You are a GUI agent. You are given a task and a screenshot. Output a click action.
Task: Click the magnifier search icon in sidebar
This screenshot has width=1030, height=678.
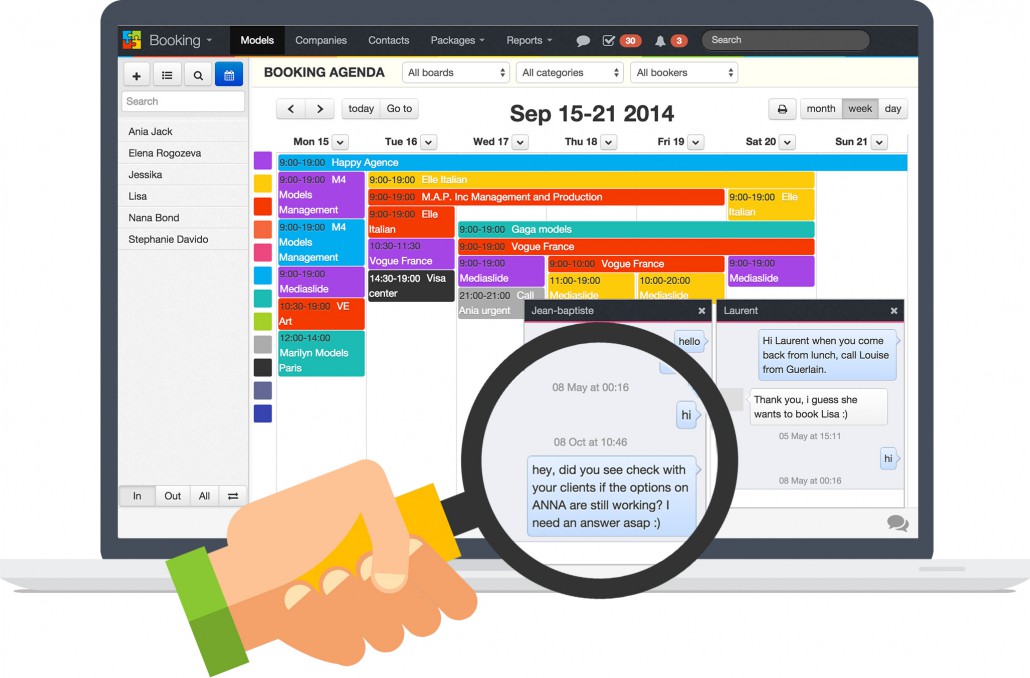click(198, 75)
